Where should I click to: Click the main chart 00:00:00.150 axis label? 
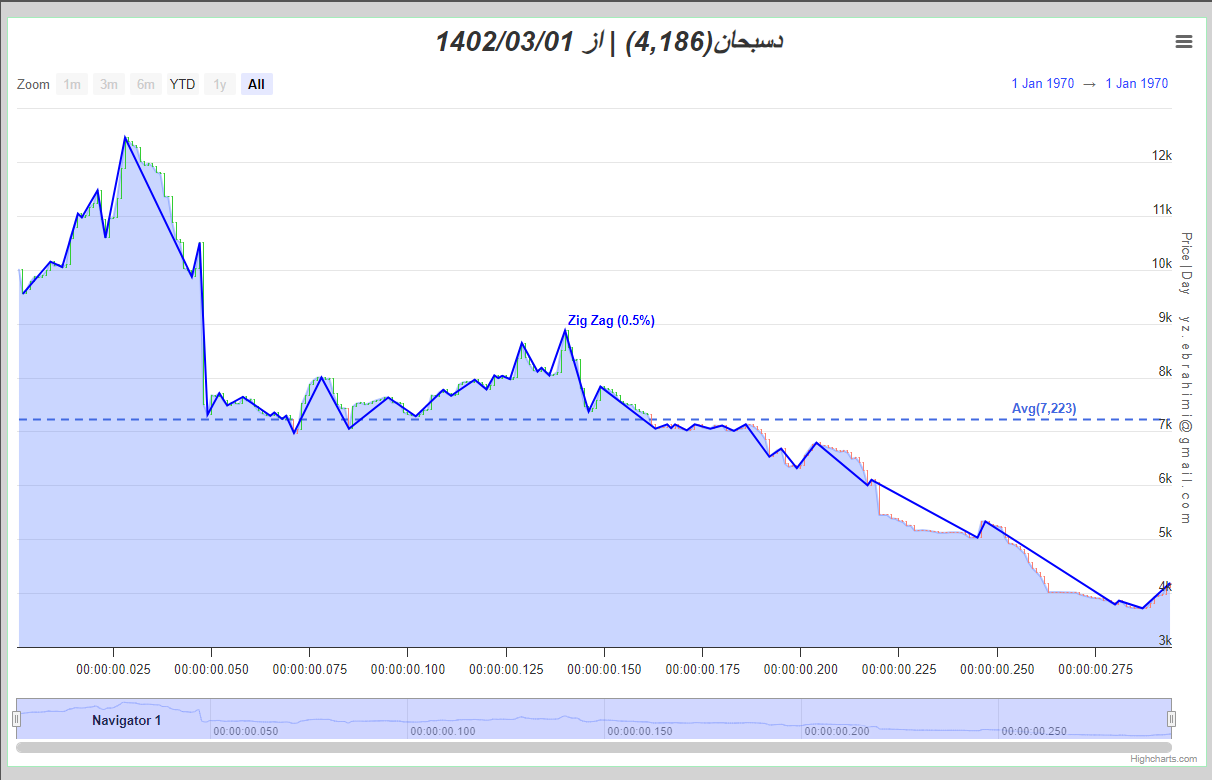[604, 669]
